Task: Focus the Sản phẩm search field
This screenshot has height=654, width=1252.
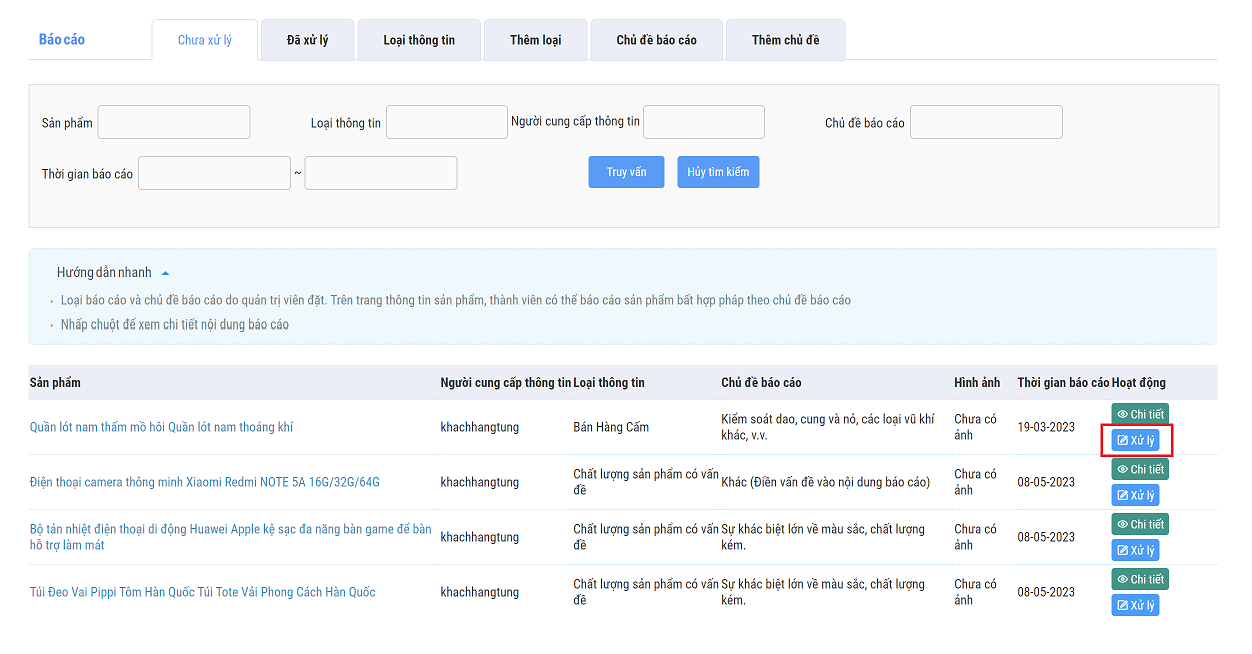Action: pos(174,122)
